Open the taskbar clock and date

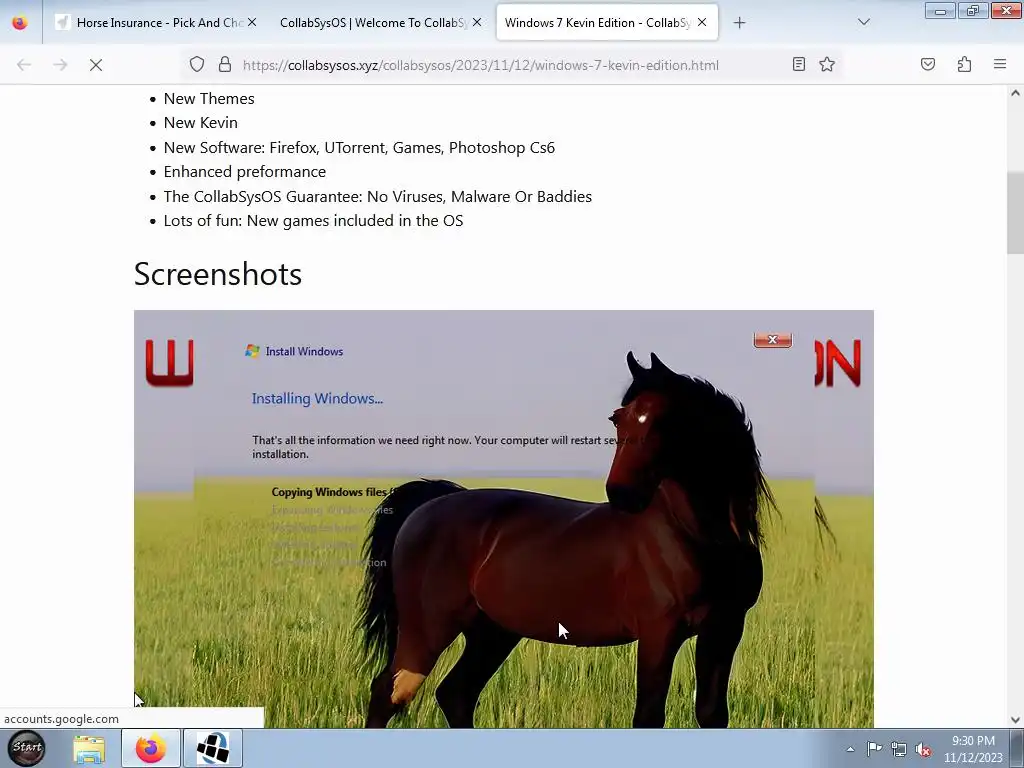[973, 749]
